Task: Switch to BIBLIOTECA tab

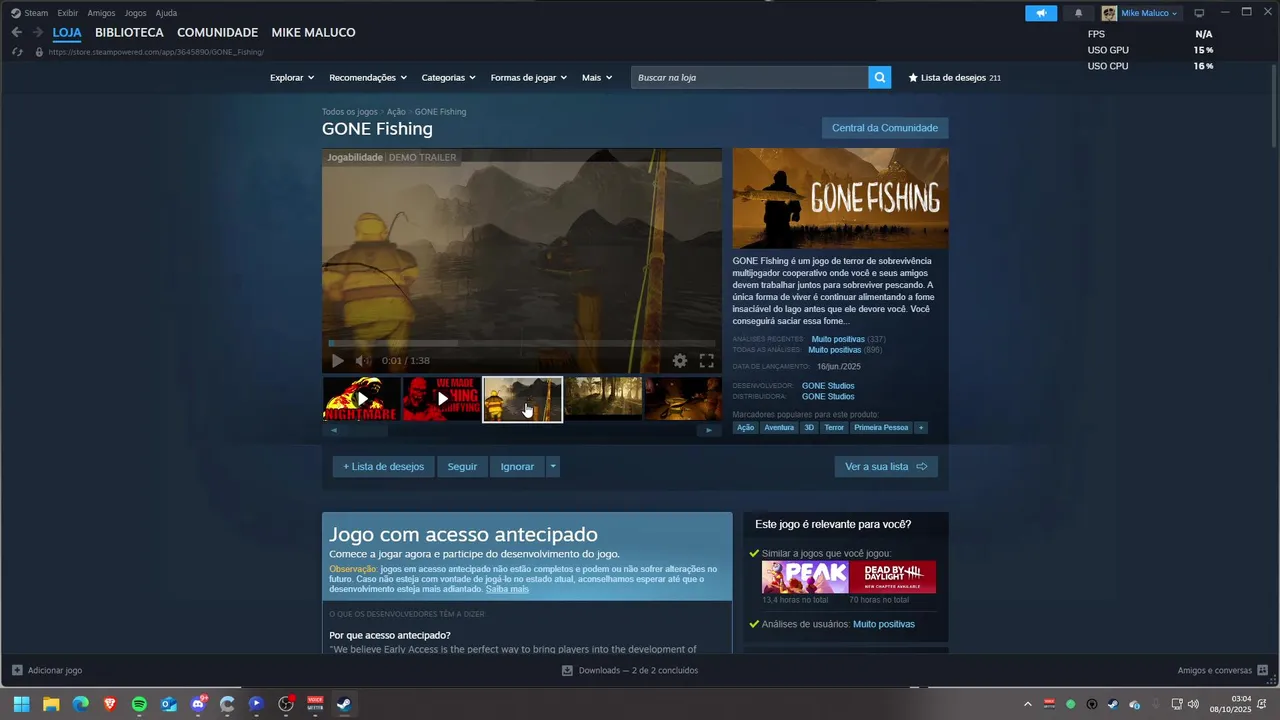Action: click(129, 33)
